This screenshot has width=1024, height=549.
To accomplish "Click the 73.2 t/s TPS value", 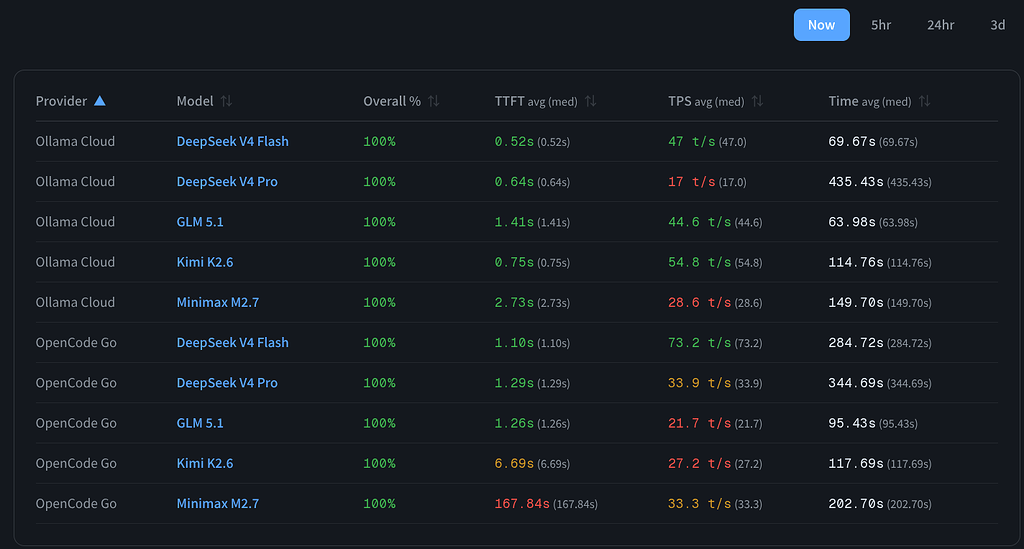I will click(x=699, y=343).
